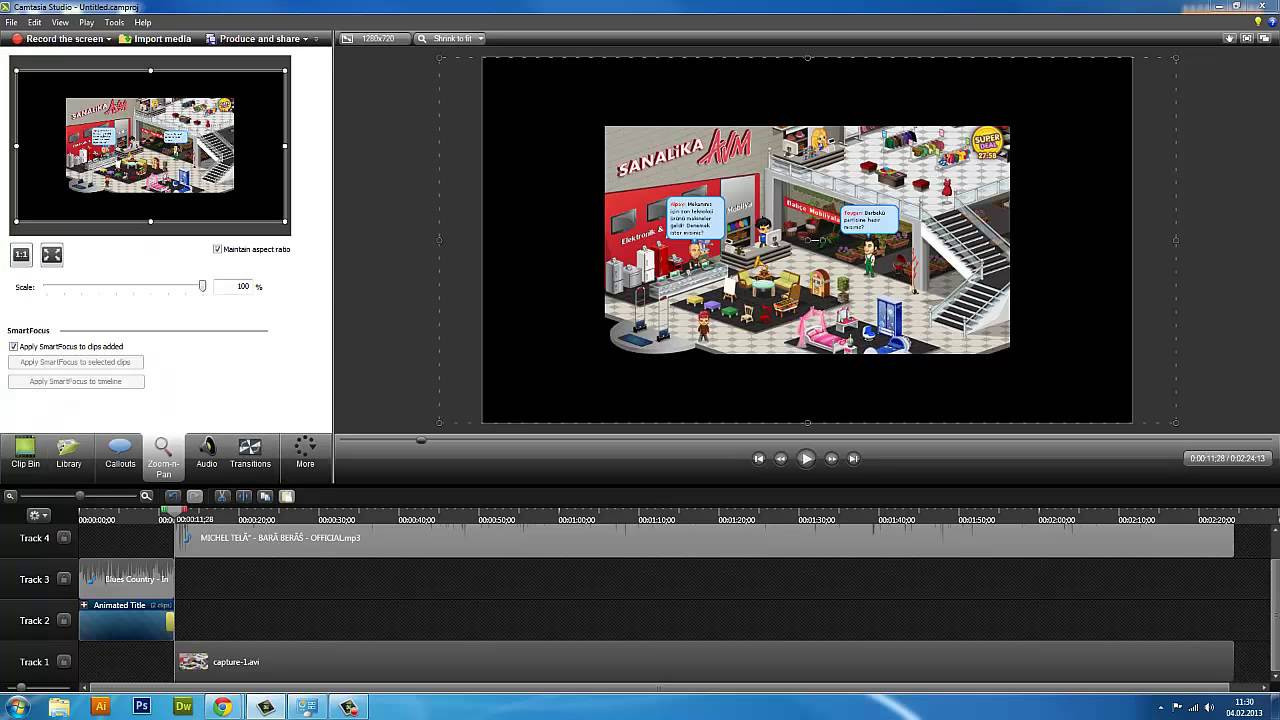Zoom in the timeline with the magnifier icon
1280x720 pixels.
click(146, 496)
